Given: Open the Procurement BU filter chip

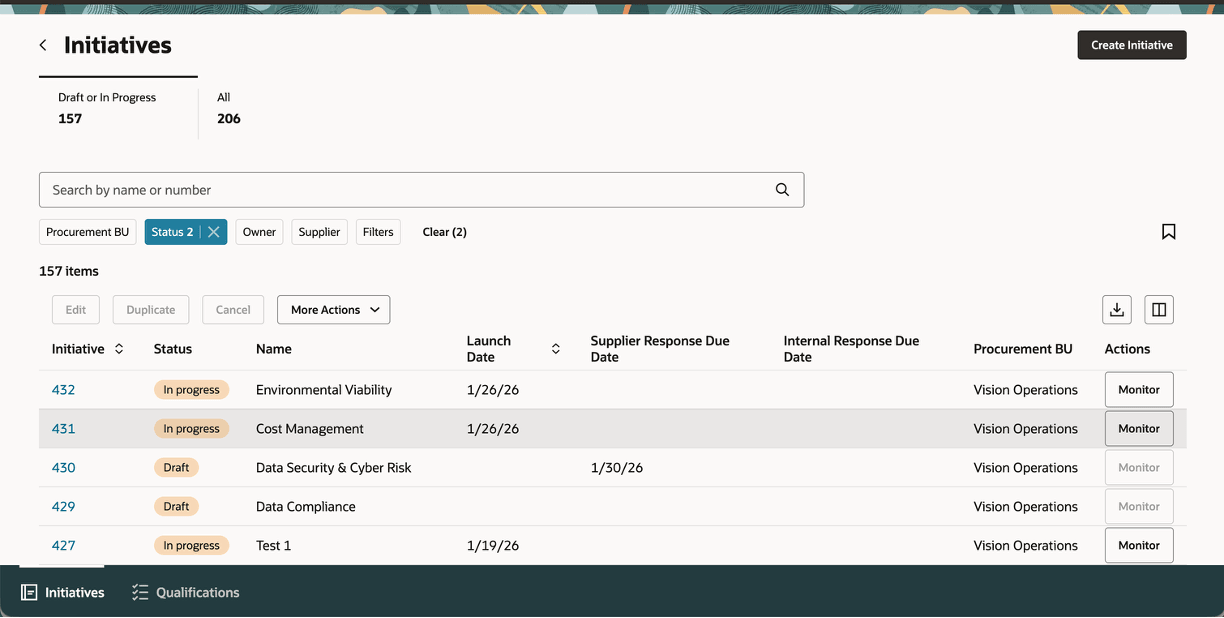Looking at the screenshot, I should pos(87,231).
